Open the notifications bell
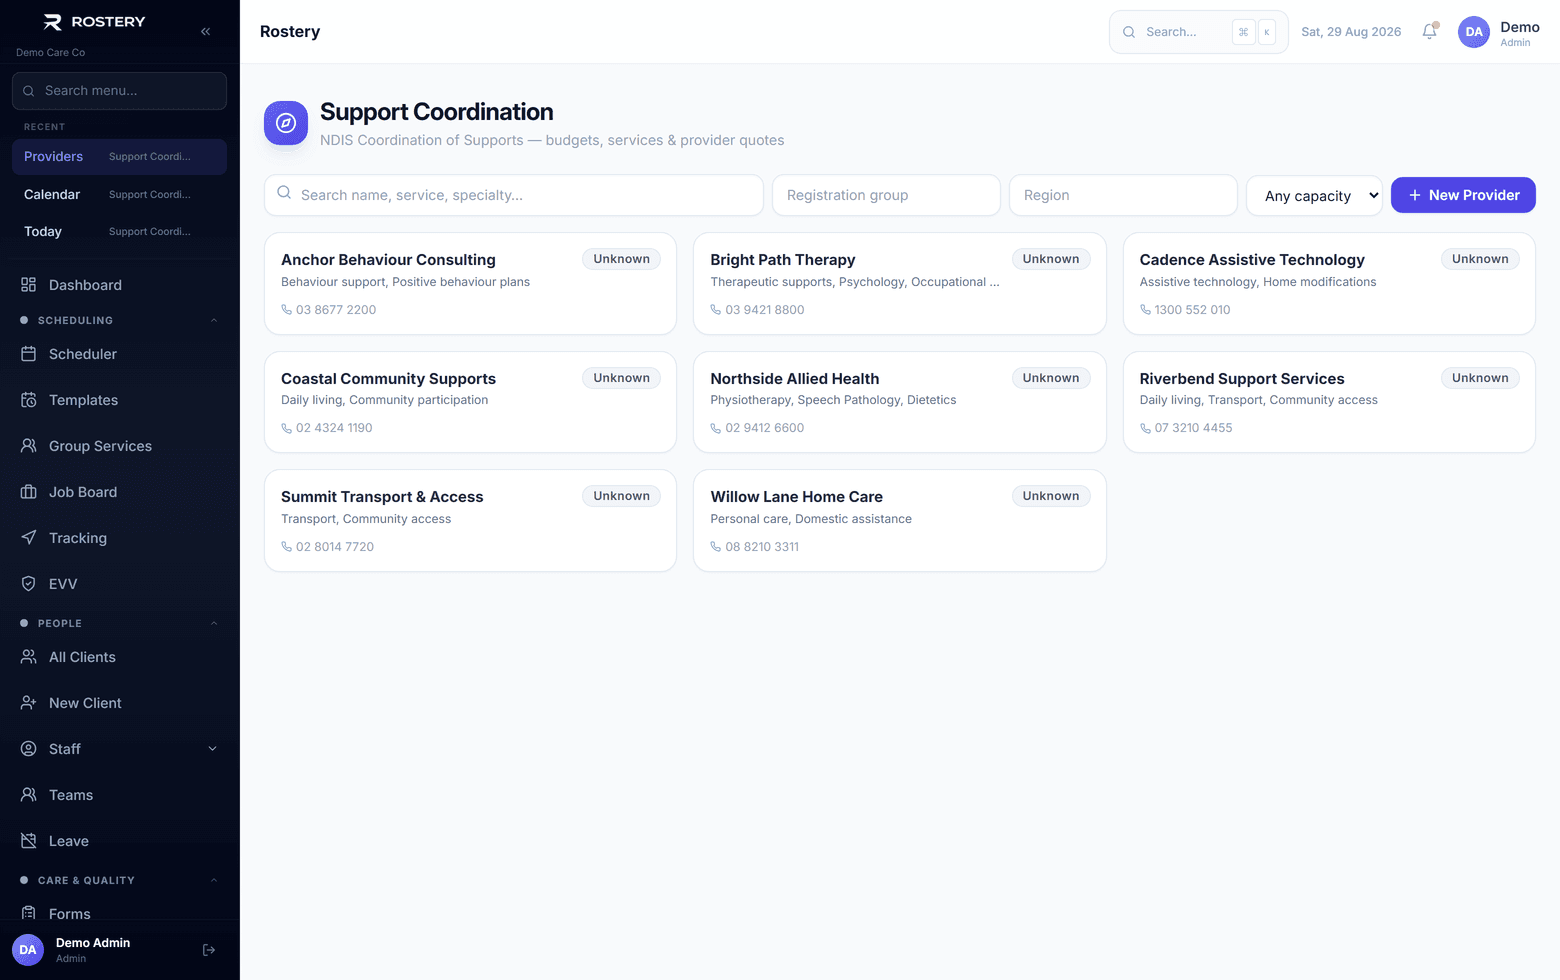Screen dimensions: 1560x980 pyautogui.click(x=1429, y=31)
